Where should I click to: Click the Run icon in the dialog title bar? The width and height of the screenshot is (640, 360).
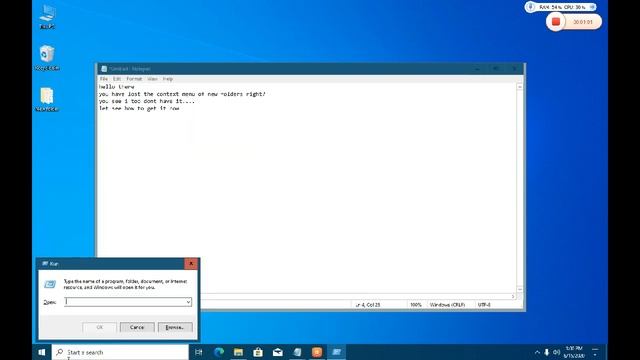click(44, 264)
